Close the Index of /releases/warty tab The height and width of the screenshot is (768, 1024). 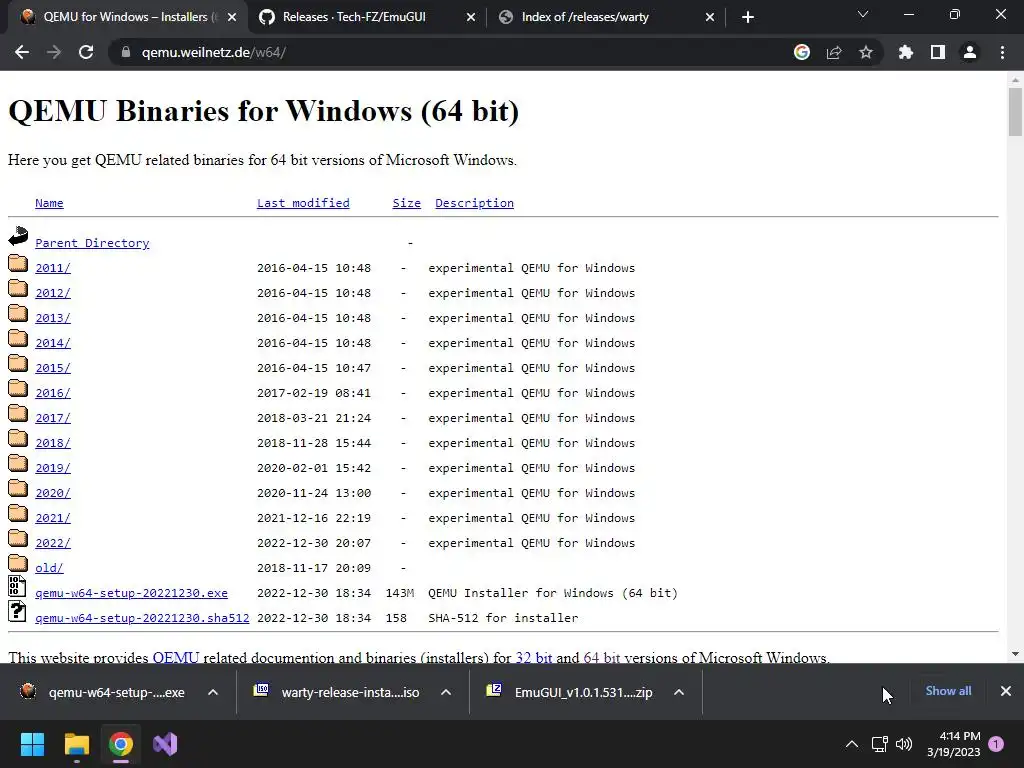[x=710, y=18]
